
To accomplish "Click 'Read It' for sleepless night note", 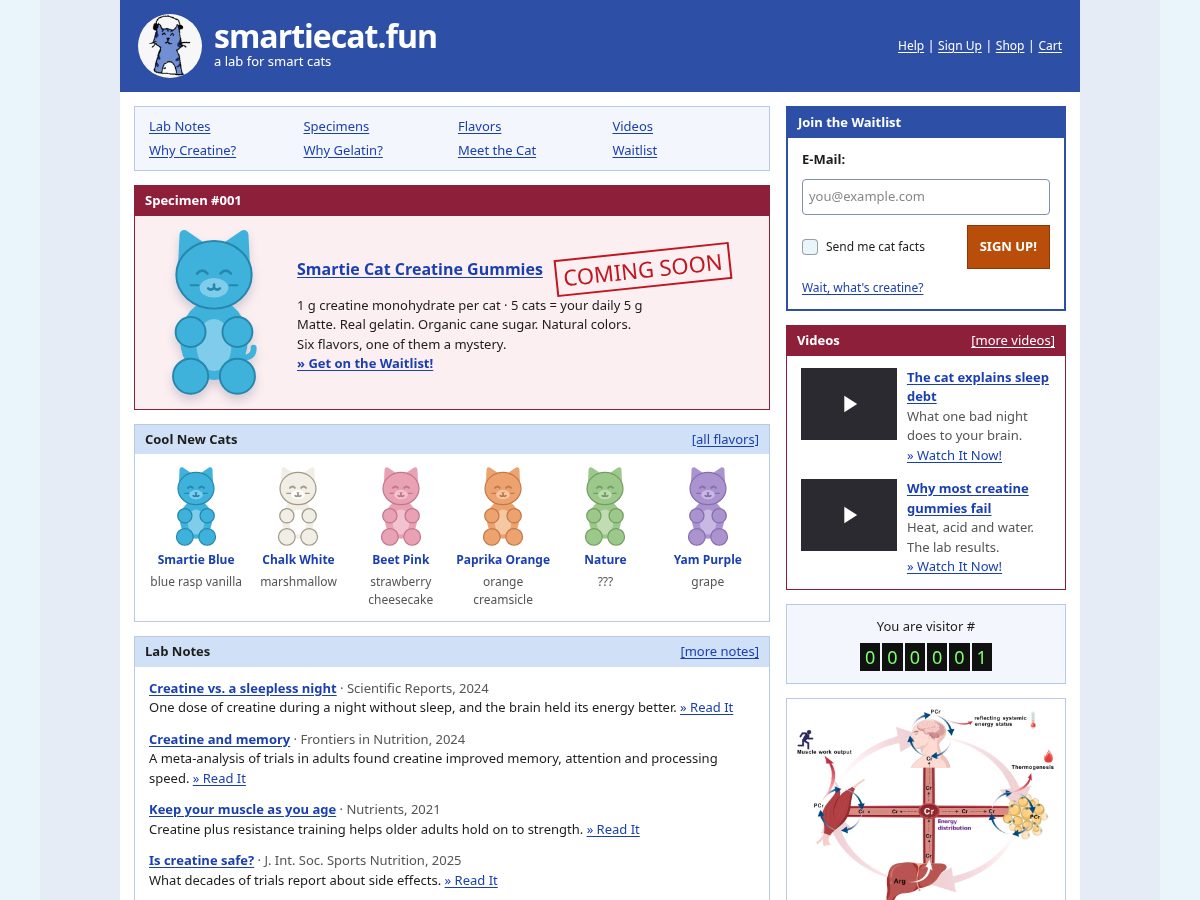I will click(706, 708).
